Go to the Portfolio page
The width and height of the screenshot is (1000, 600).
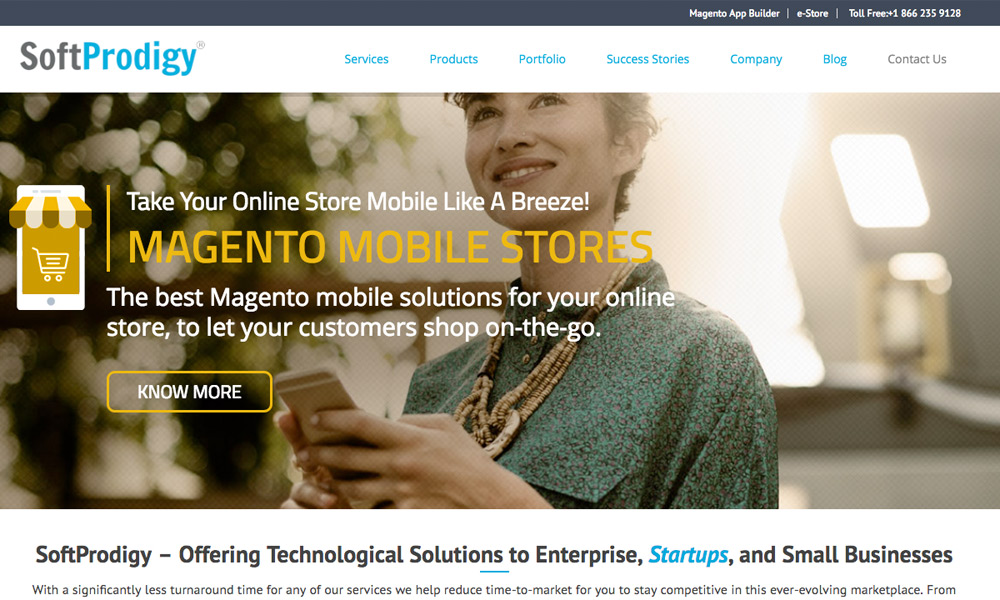click(x=542, y=59)
